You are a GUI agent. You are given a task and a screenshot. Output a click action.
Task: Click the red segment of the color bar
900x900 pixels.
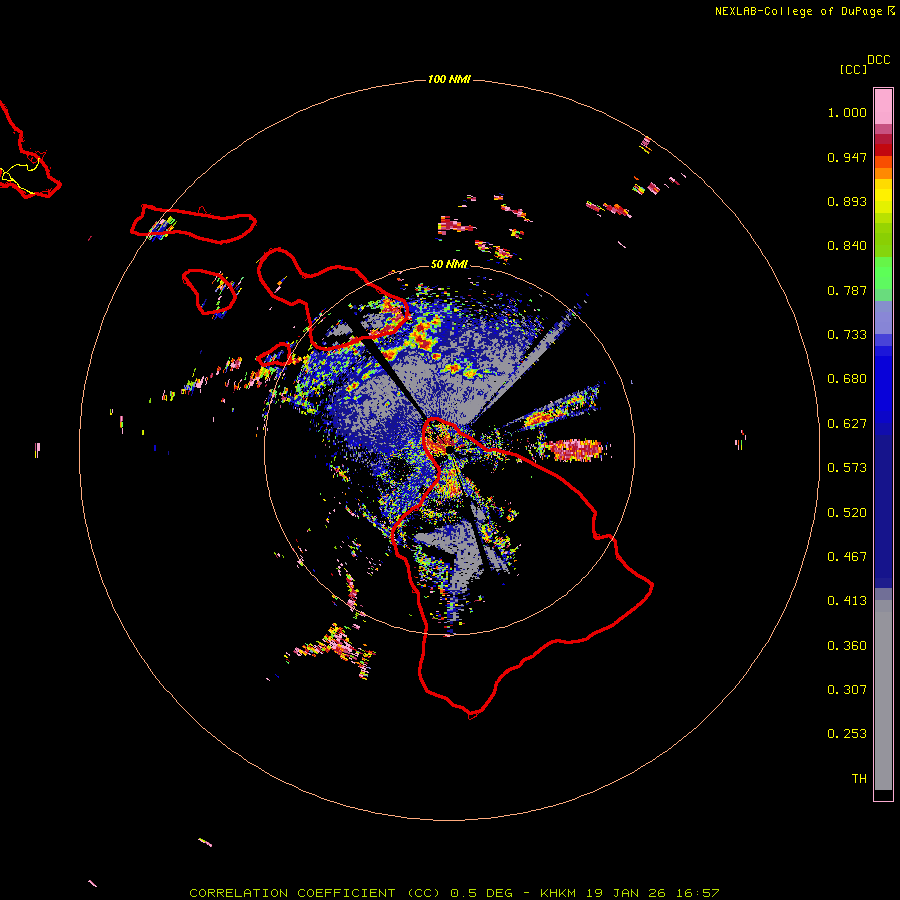click(x=883, y=150)
